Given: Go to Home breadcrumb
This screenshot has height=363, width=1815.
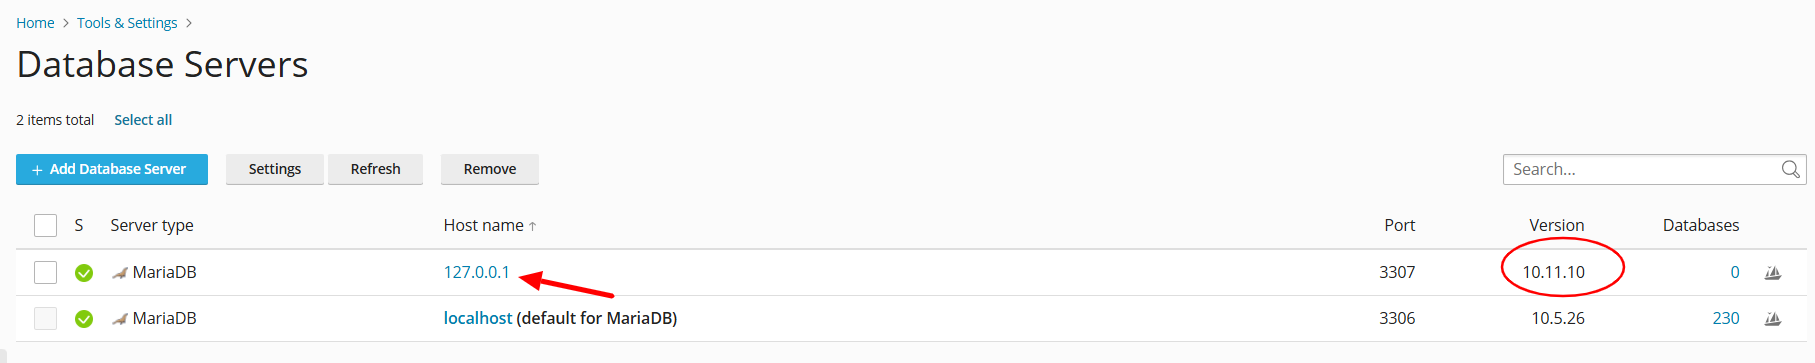Looking at the screenshot, I should pyautogui.click(x=35, y=23).
